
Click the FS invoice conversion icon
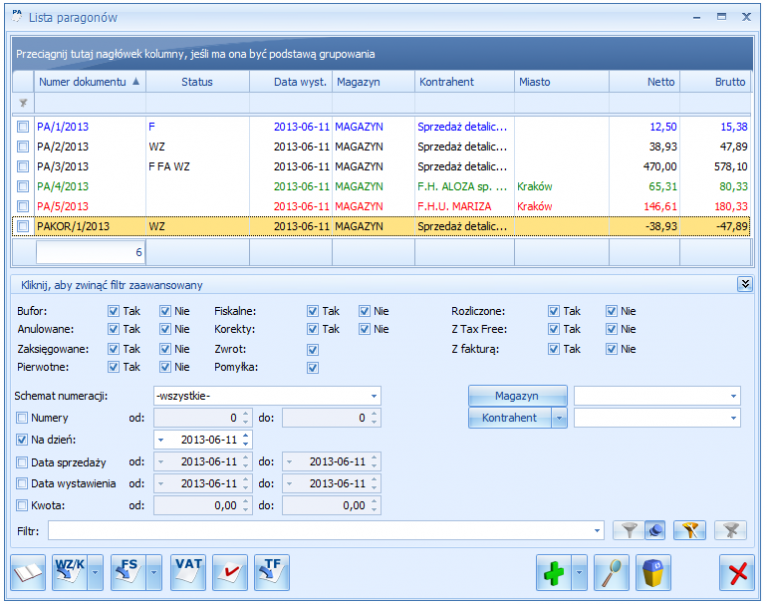click(129, 572)
